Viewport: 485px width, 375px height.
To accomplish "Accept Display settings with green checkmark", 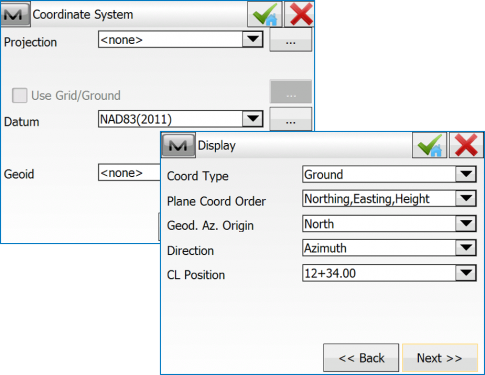I will click(430, 145).
